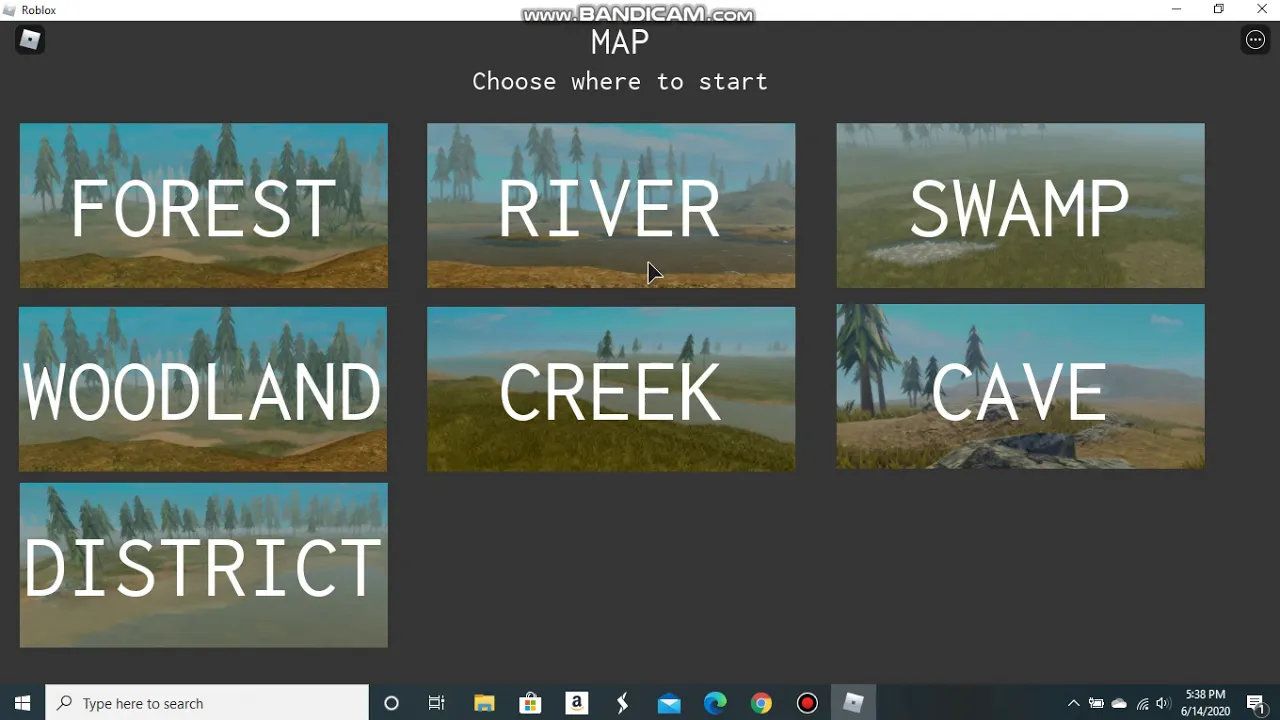Start at the CREEK location
Image resolution: width=1280 pixels, height=720 pixels.
[x=611, y=389]
